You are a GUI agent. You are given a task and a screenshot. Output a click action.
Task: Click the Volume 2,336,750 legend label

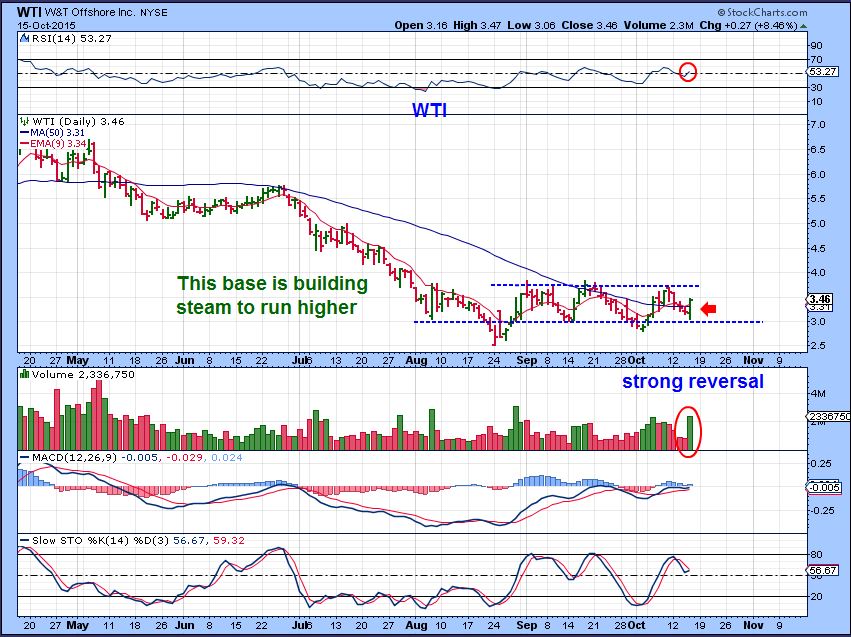(x=82, y=374)
